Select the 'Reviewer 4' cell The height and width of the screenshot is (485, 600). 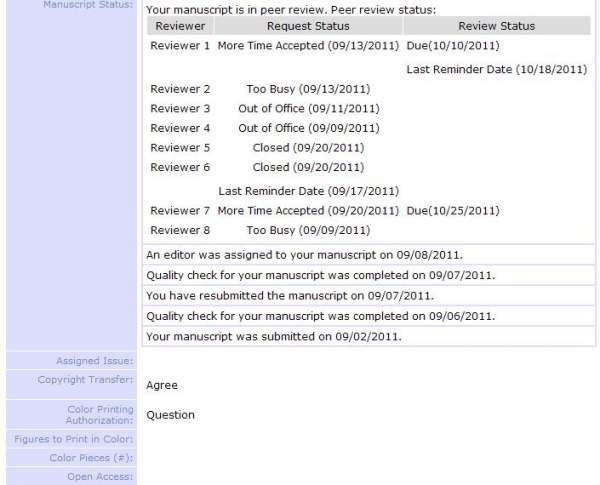coord(180,128)
